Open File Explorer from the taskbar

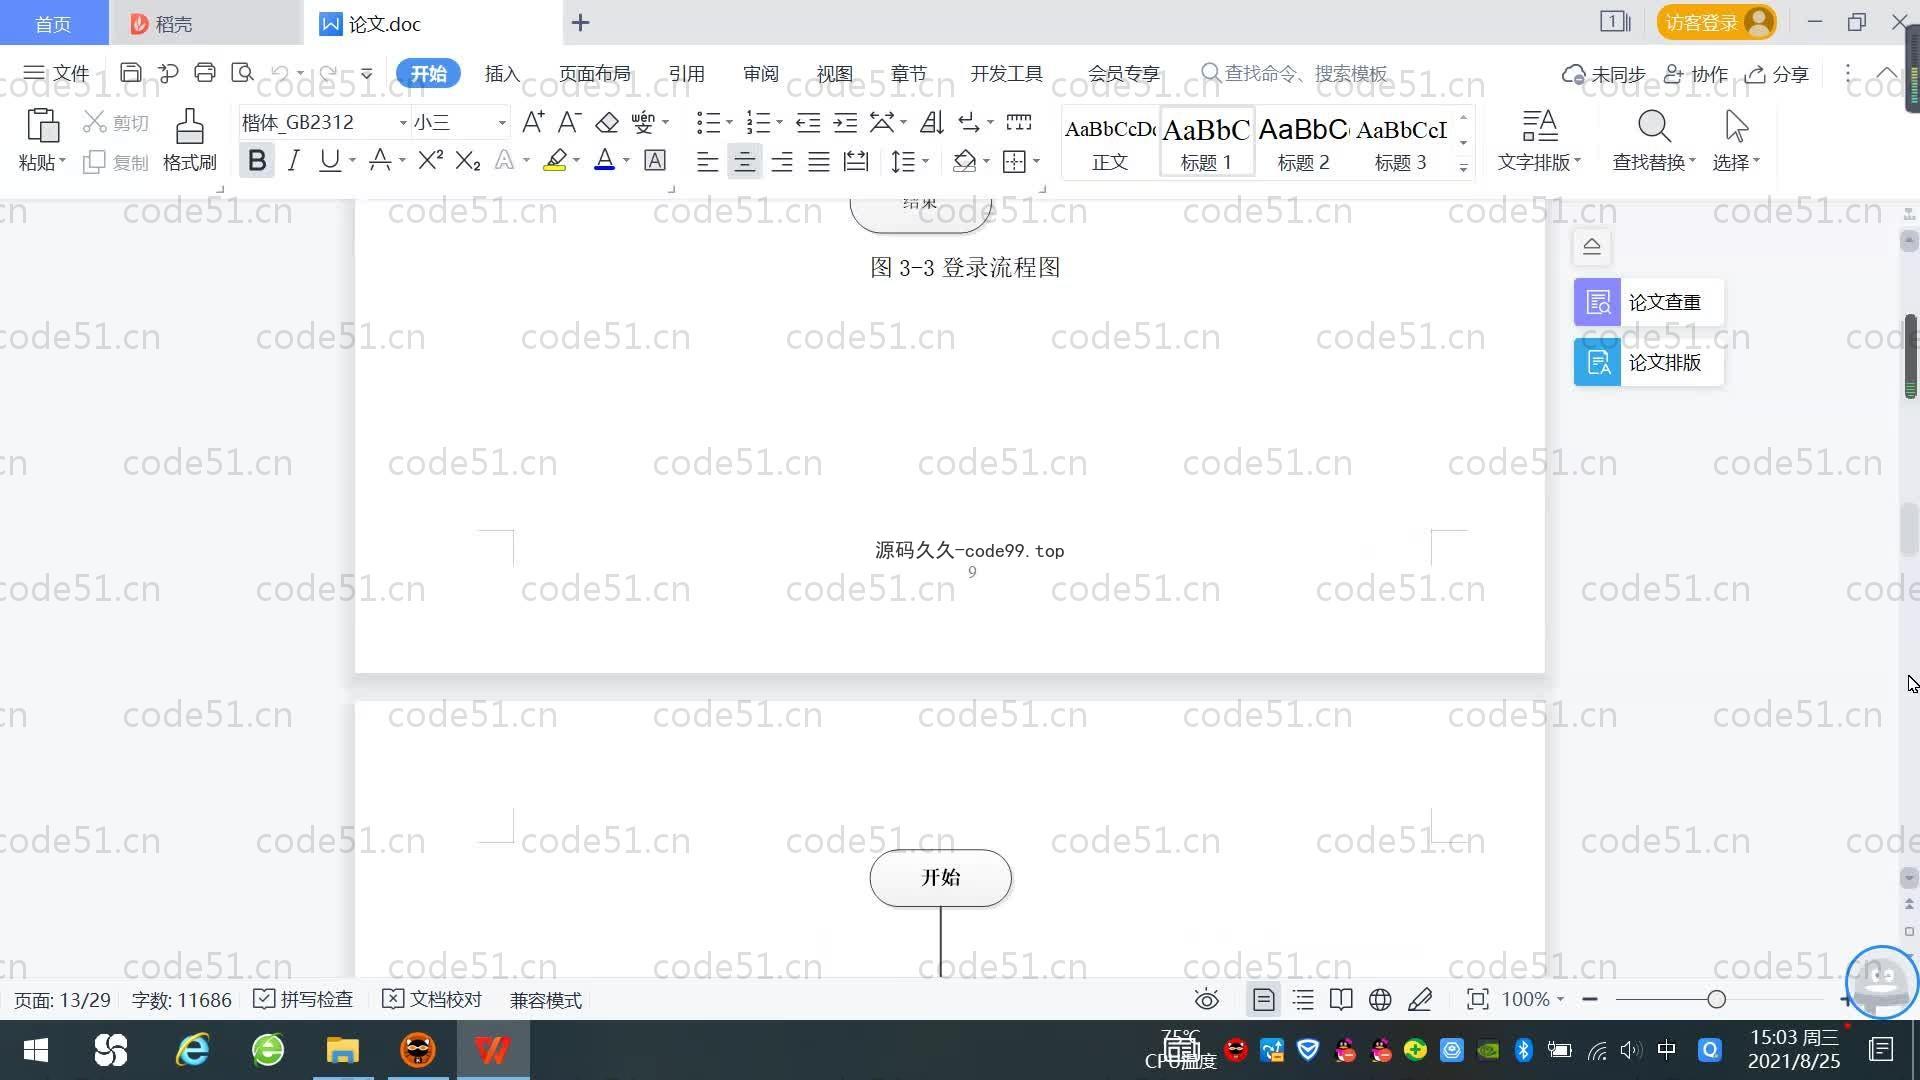click(x=342, y=1050)
